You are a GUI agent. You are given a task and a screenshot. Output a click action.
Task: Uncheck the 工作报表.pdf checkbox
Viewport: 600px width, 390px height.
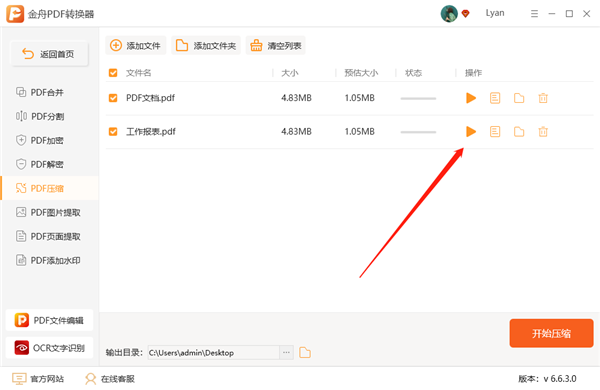[x=113, y=132]
